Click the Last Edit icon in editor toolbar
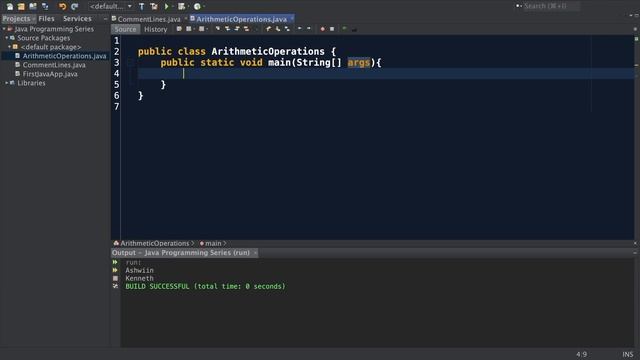Image resolution: width=640 pixels, height=360 pixels. click(x=179, y=29)
